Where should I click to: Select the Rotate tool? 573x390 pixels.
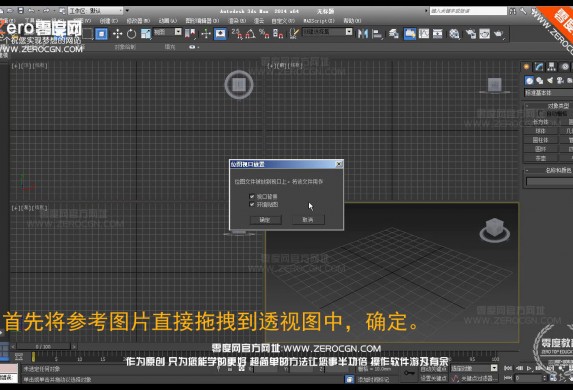131,34
